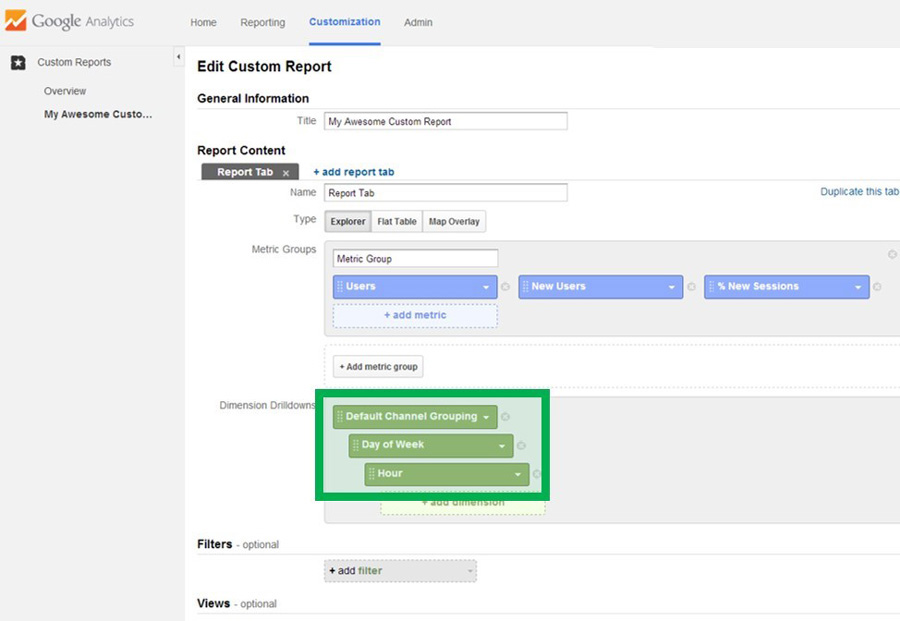Open the Admin tab
The width and height of the screenshot is (900, 621).
[418, 22]
